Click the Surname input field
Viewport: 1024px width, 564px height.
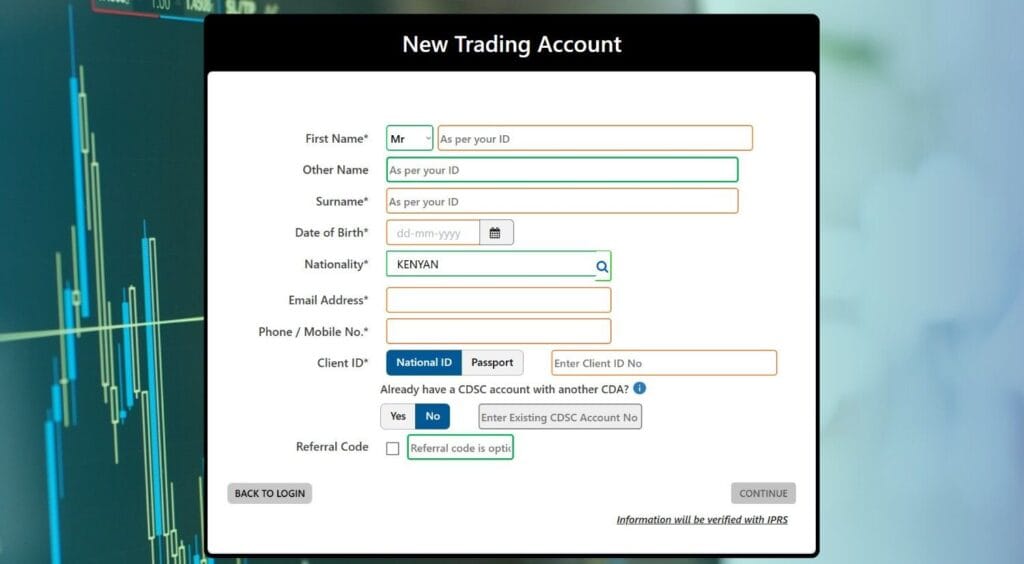tap(562, 201)
